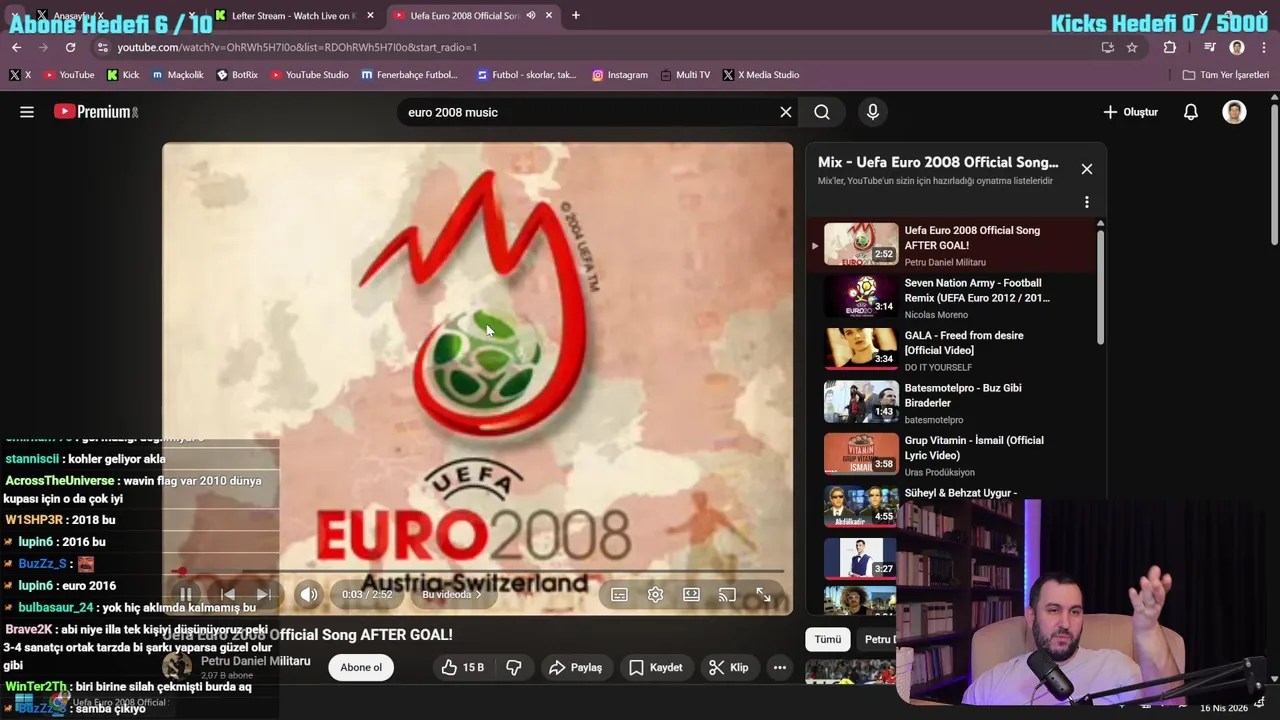The height and width of the screenshot is (720, 1280).
Task: Skip to previous video in player
Action: coord(228,595)
